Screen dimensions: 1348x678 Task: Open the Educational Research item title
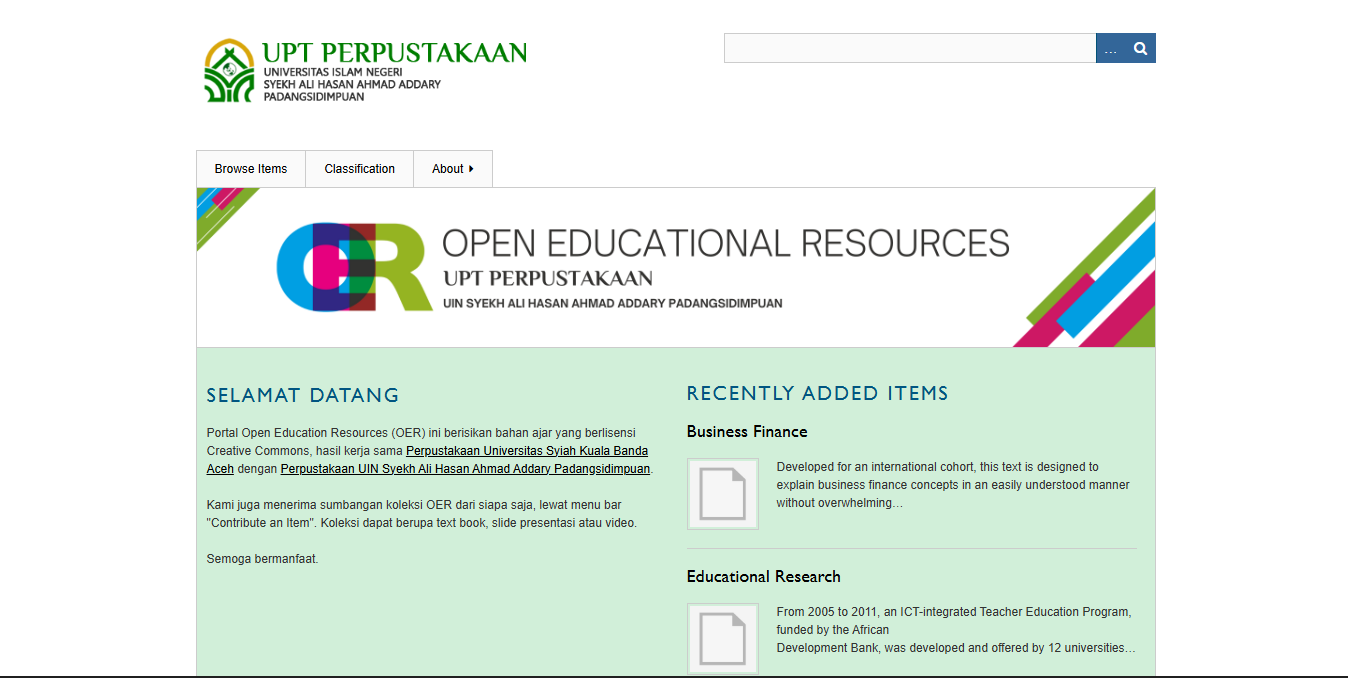764,577
